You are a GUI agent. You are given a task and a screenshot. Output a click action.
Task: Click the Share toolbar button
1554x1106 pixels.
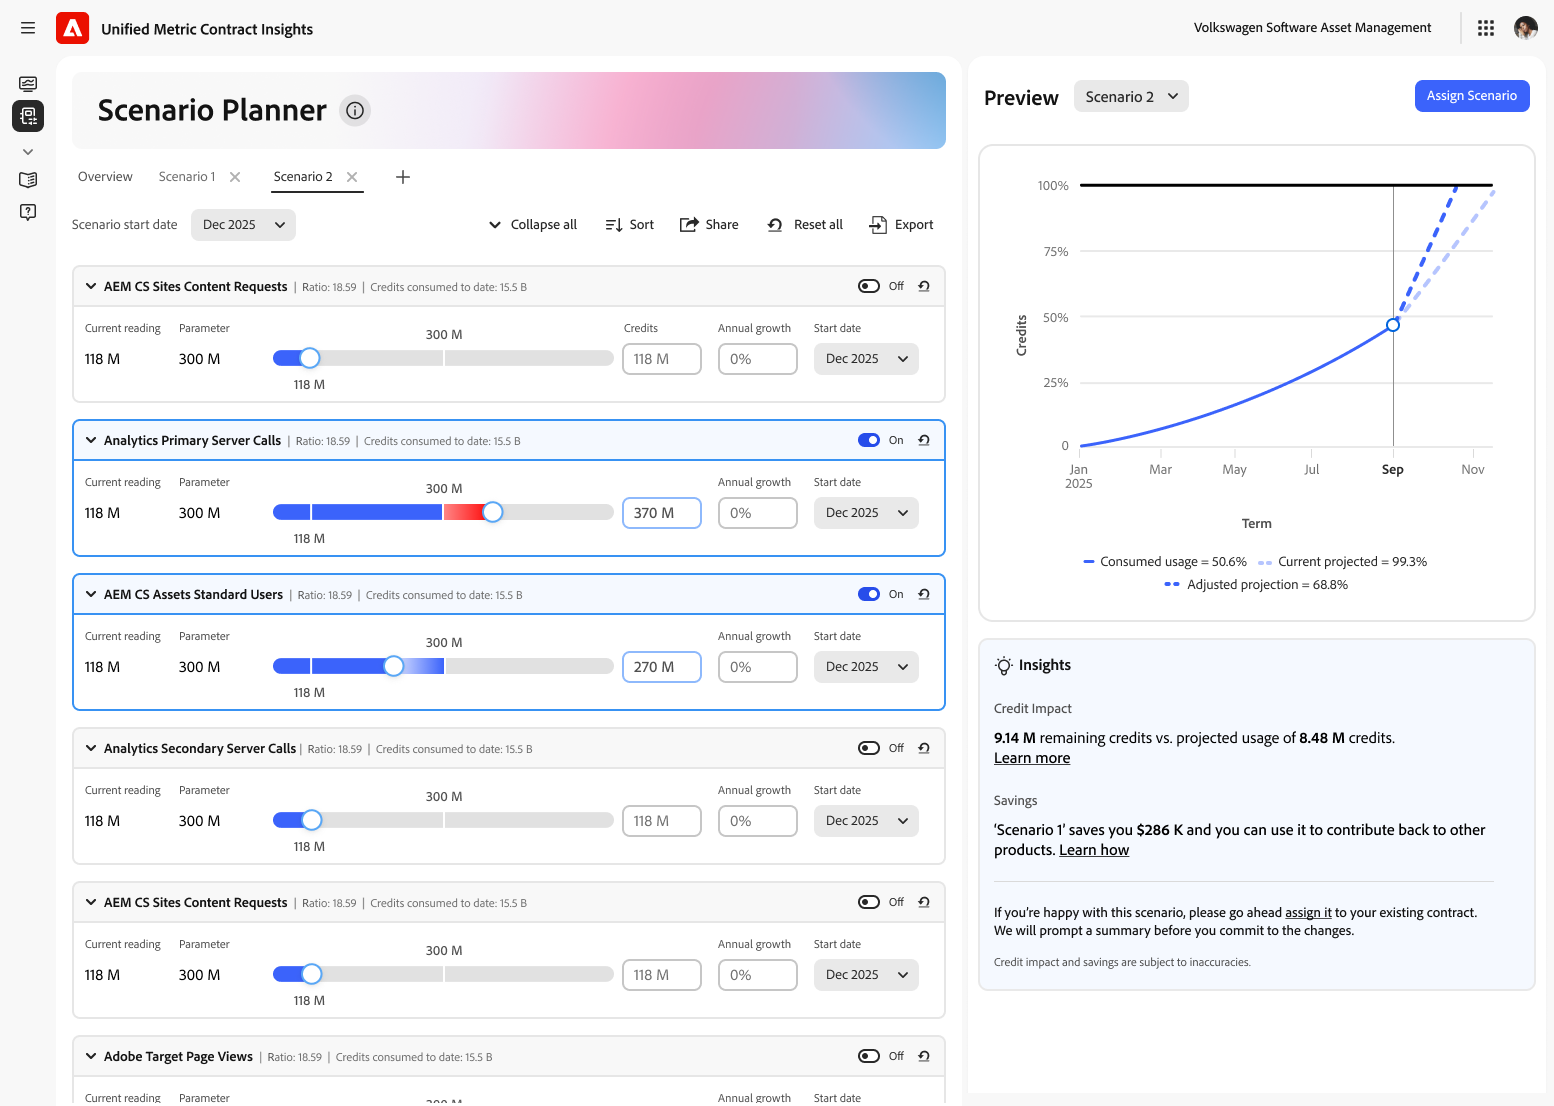point(709,225)
